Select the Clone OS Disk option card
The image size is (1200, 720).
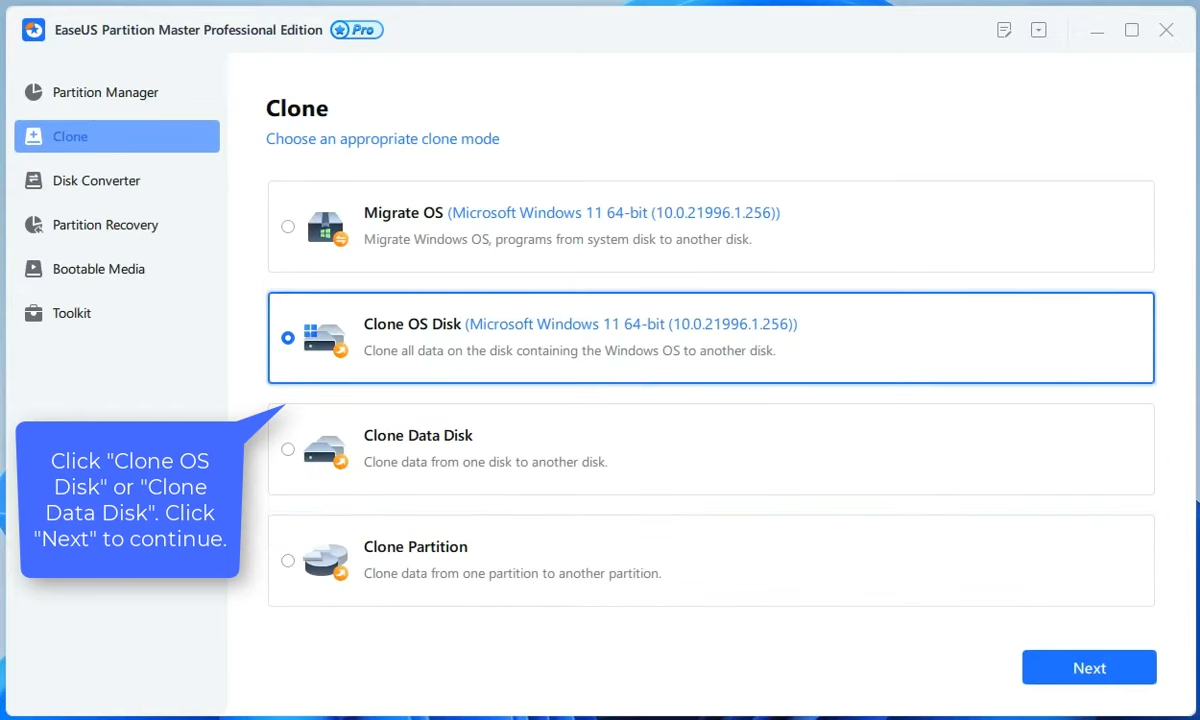tap(711, 337)
